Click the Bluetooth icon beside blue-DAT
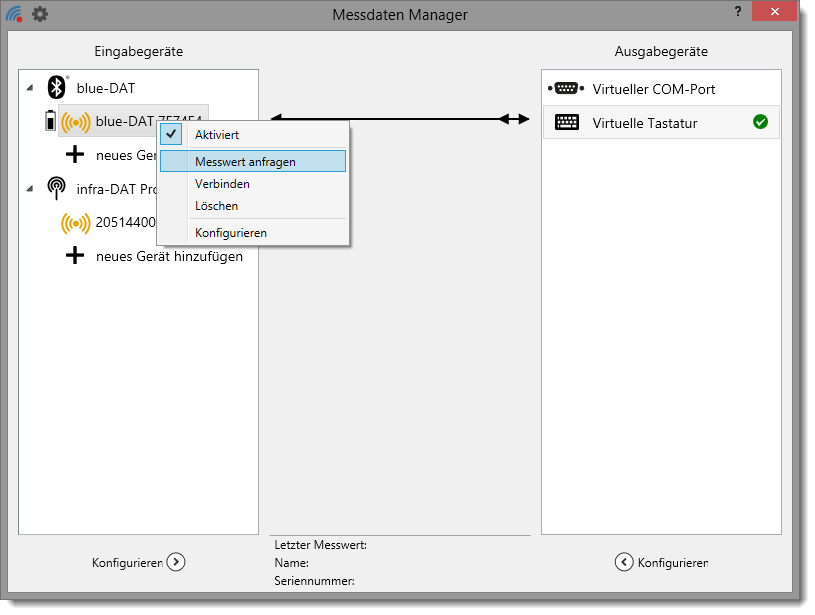This screenshot has height=615, width=815. [x=57, y=88]
